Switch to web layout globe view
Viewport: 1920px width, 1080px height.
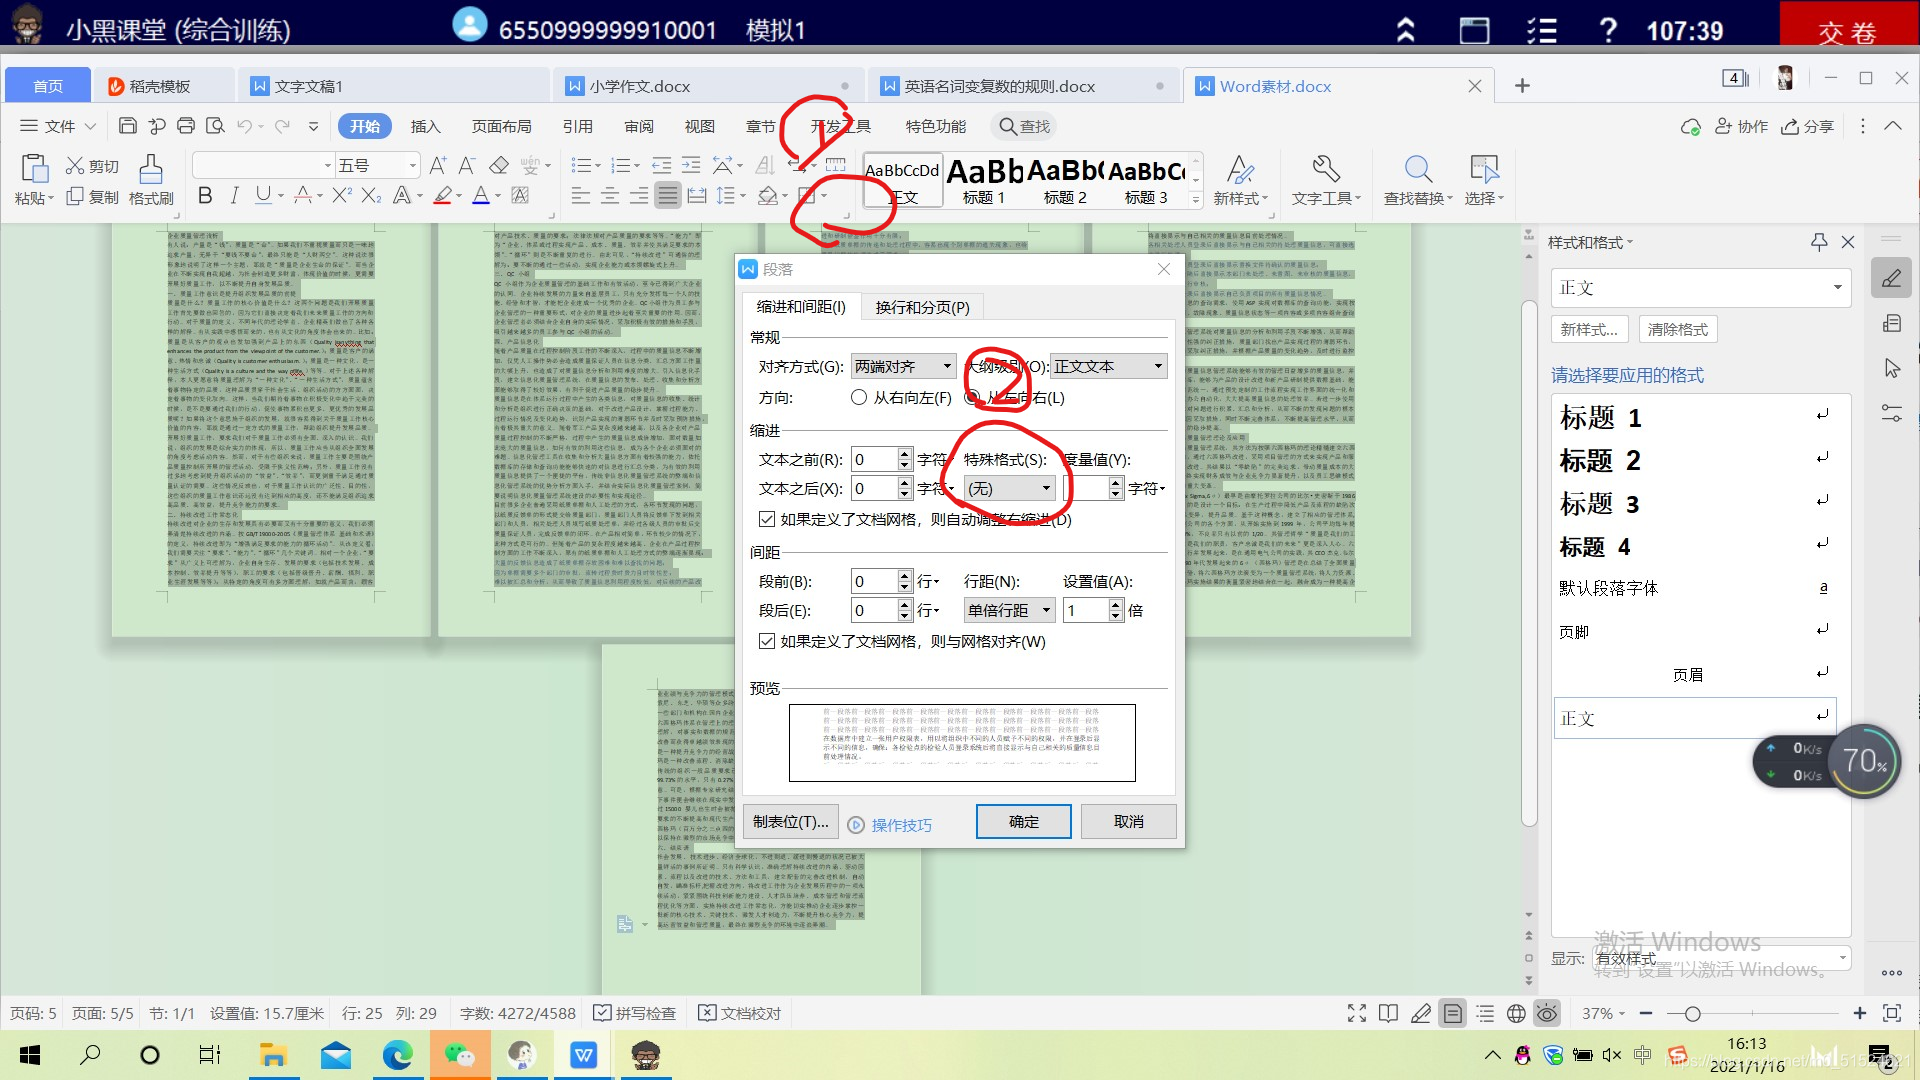click(x=1516, y=1013)
